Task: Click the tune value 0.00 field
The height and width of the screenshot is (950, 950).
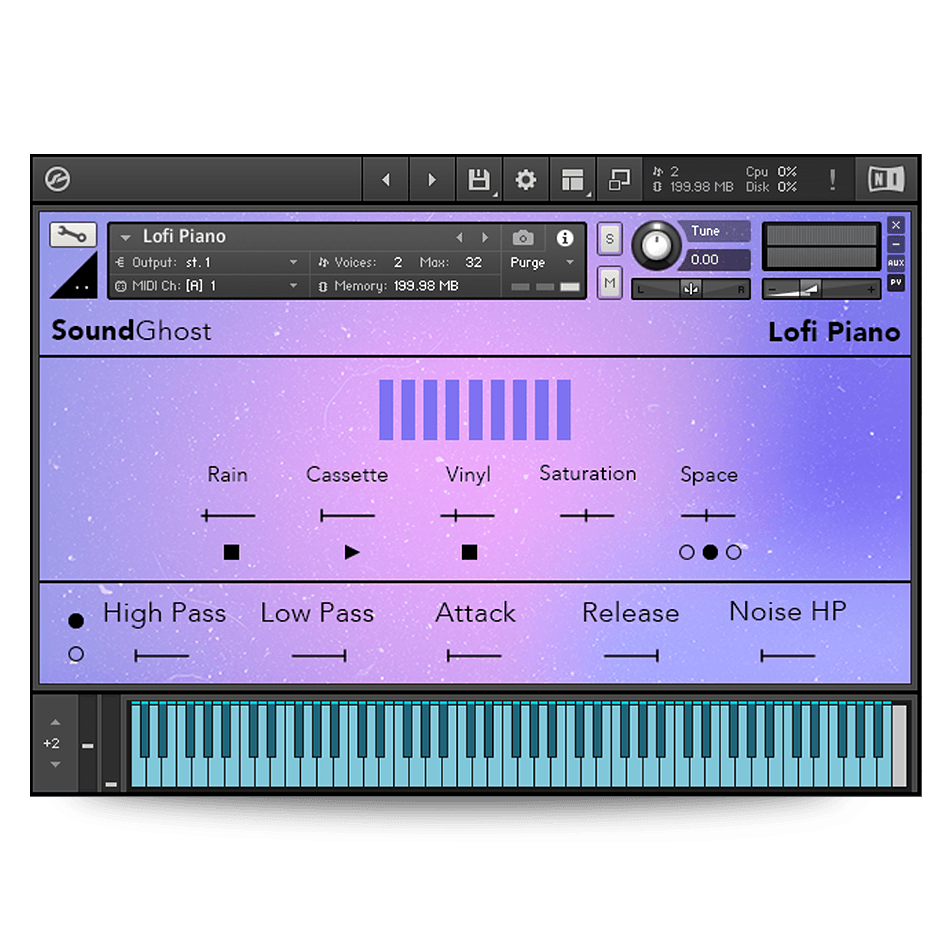Action: pyautogui.click(x=719, y=260)
